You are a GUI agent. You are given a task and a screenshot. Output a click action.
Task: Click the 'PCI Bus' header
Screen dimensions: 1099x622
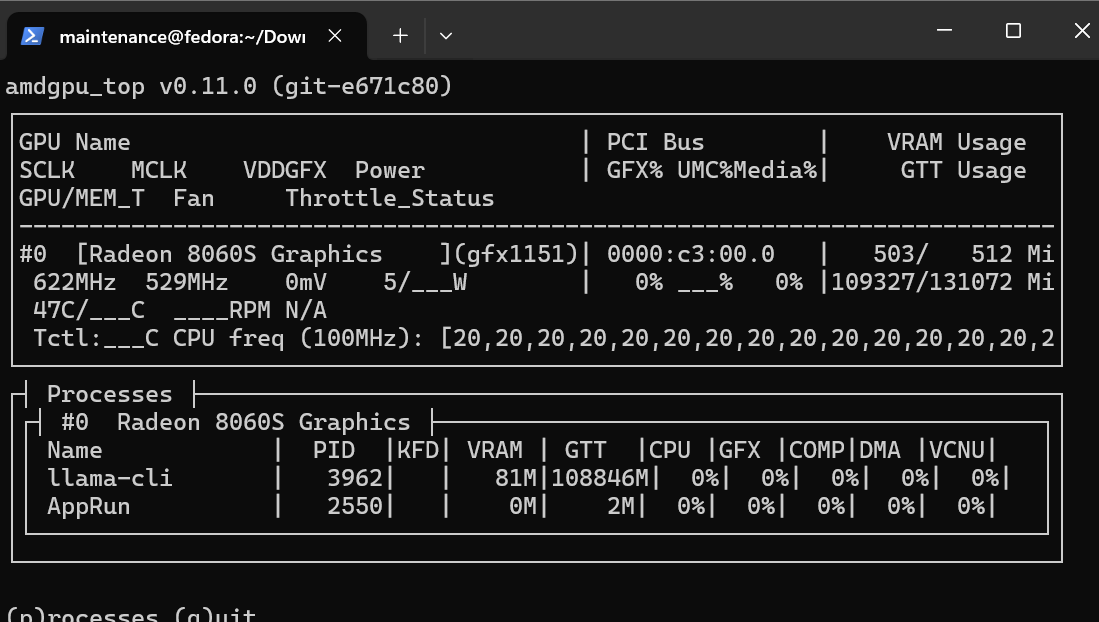pyautogui.click(x=655, y=142)
